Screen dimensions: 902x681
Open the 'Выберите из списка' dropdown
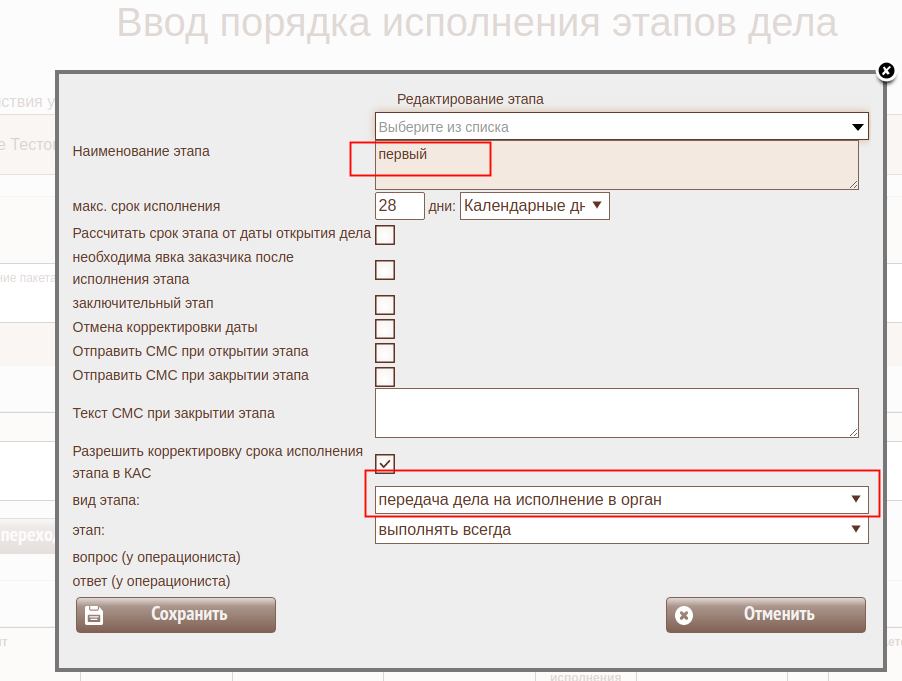(621, 127)
